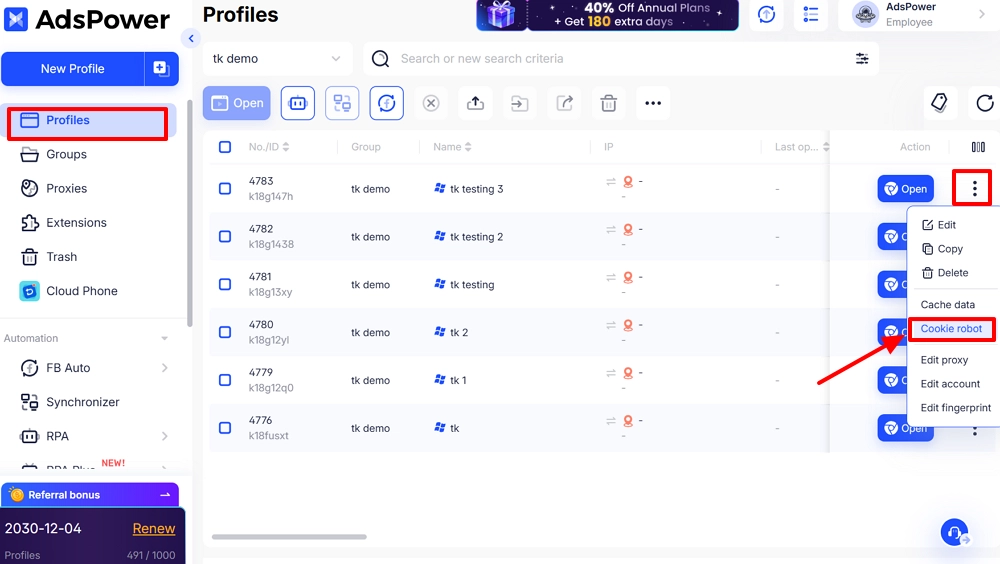Open the customer support chat bubble
The height and width of the screenshot is (564, 1000).
954,532
